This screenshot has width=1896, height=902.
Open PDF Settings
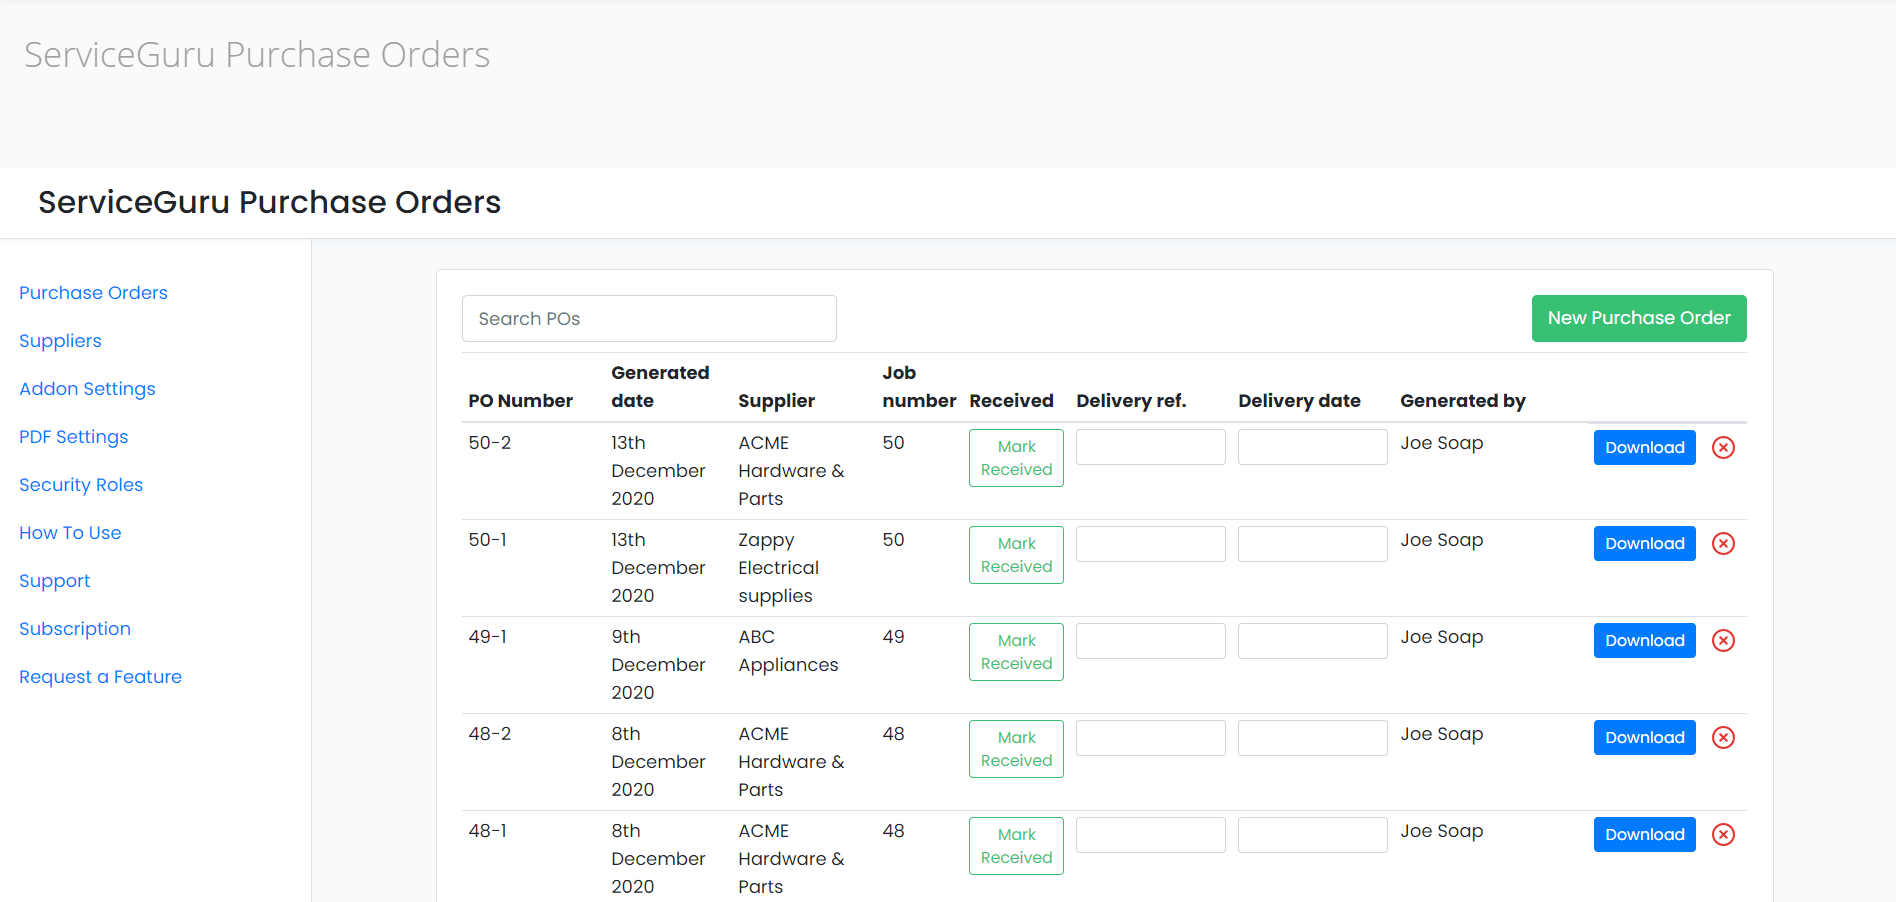coord(73,437)
